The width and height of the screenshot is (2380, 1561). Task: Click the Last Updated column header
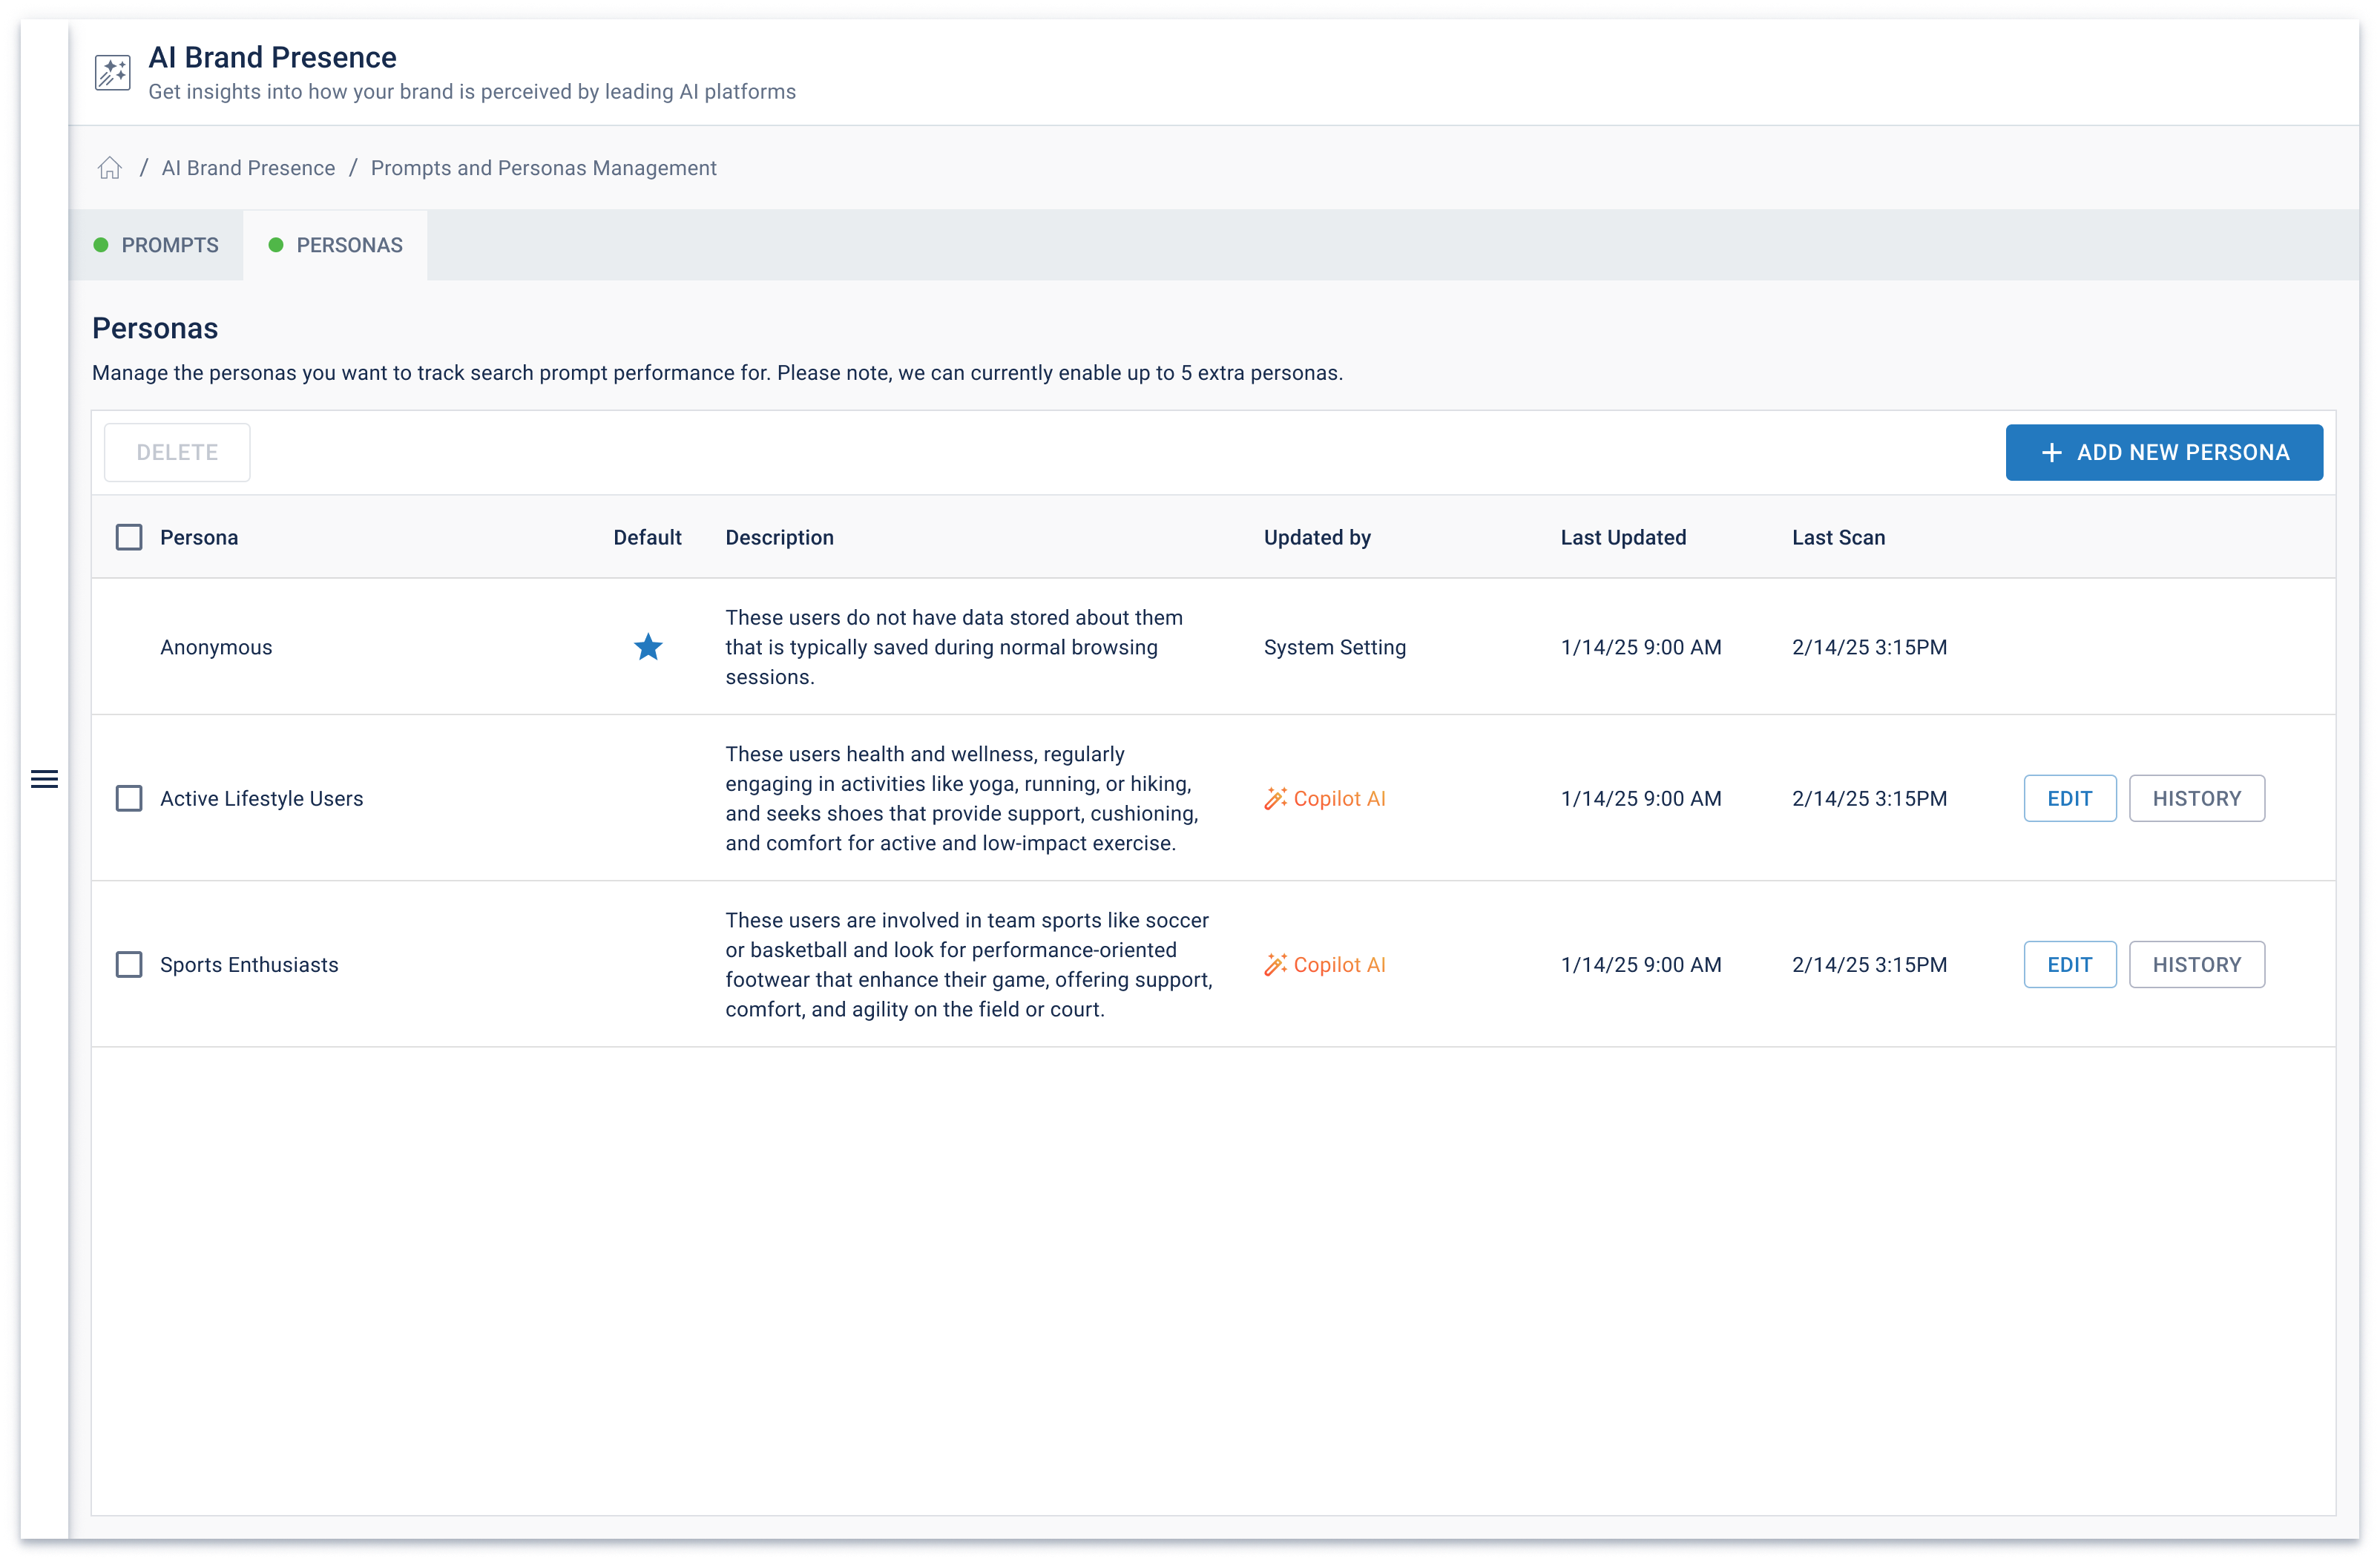pos(1622,537)
